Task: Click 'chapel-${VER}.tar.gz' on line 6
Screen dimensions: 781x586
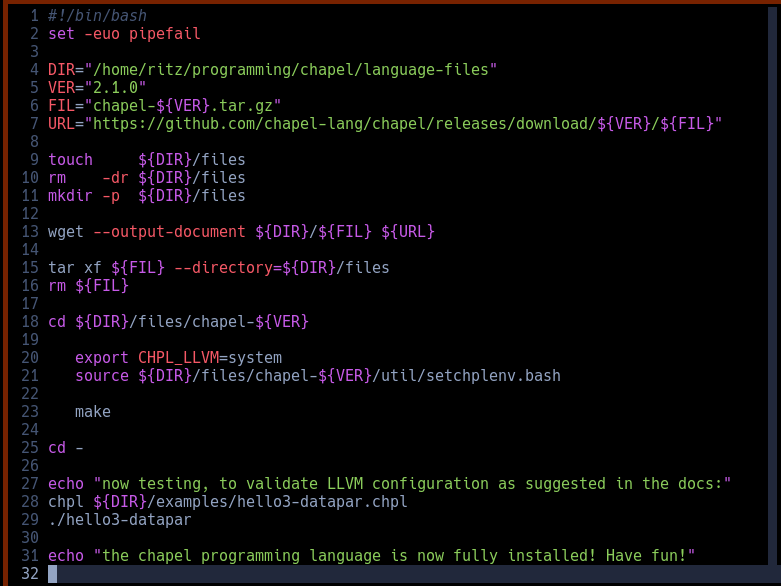Action: click(x=183, y=106)
